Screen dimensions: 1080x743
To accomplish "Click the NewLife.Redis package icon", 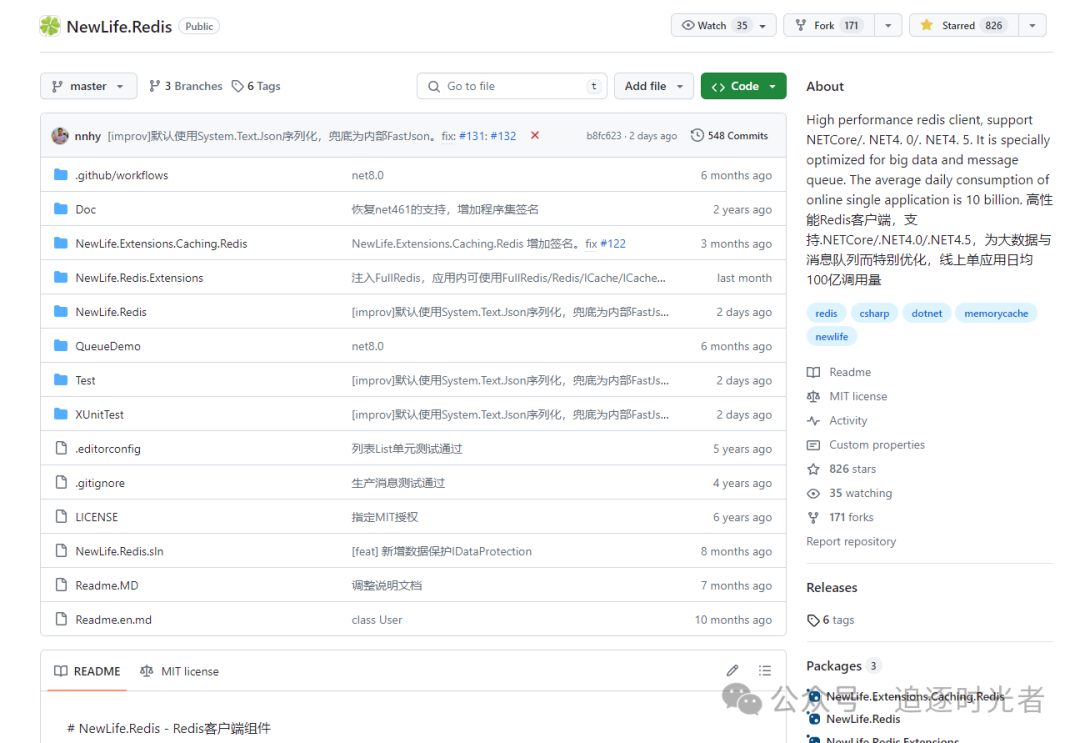I will tap(814, 719).
